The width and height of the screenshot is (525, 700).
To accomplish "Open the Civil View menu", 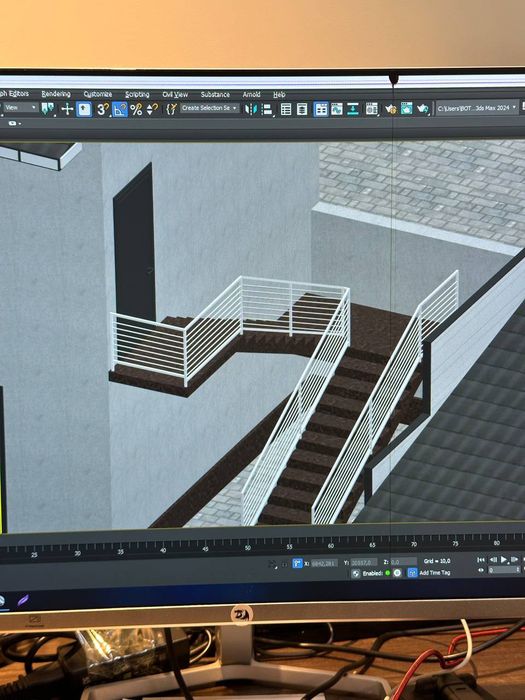I will pos(175,95).
